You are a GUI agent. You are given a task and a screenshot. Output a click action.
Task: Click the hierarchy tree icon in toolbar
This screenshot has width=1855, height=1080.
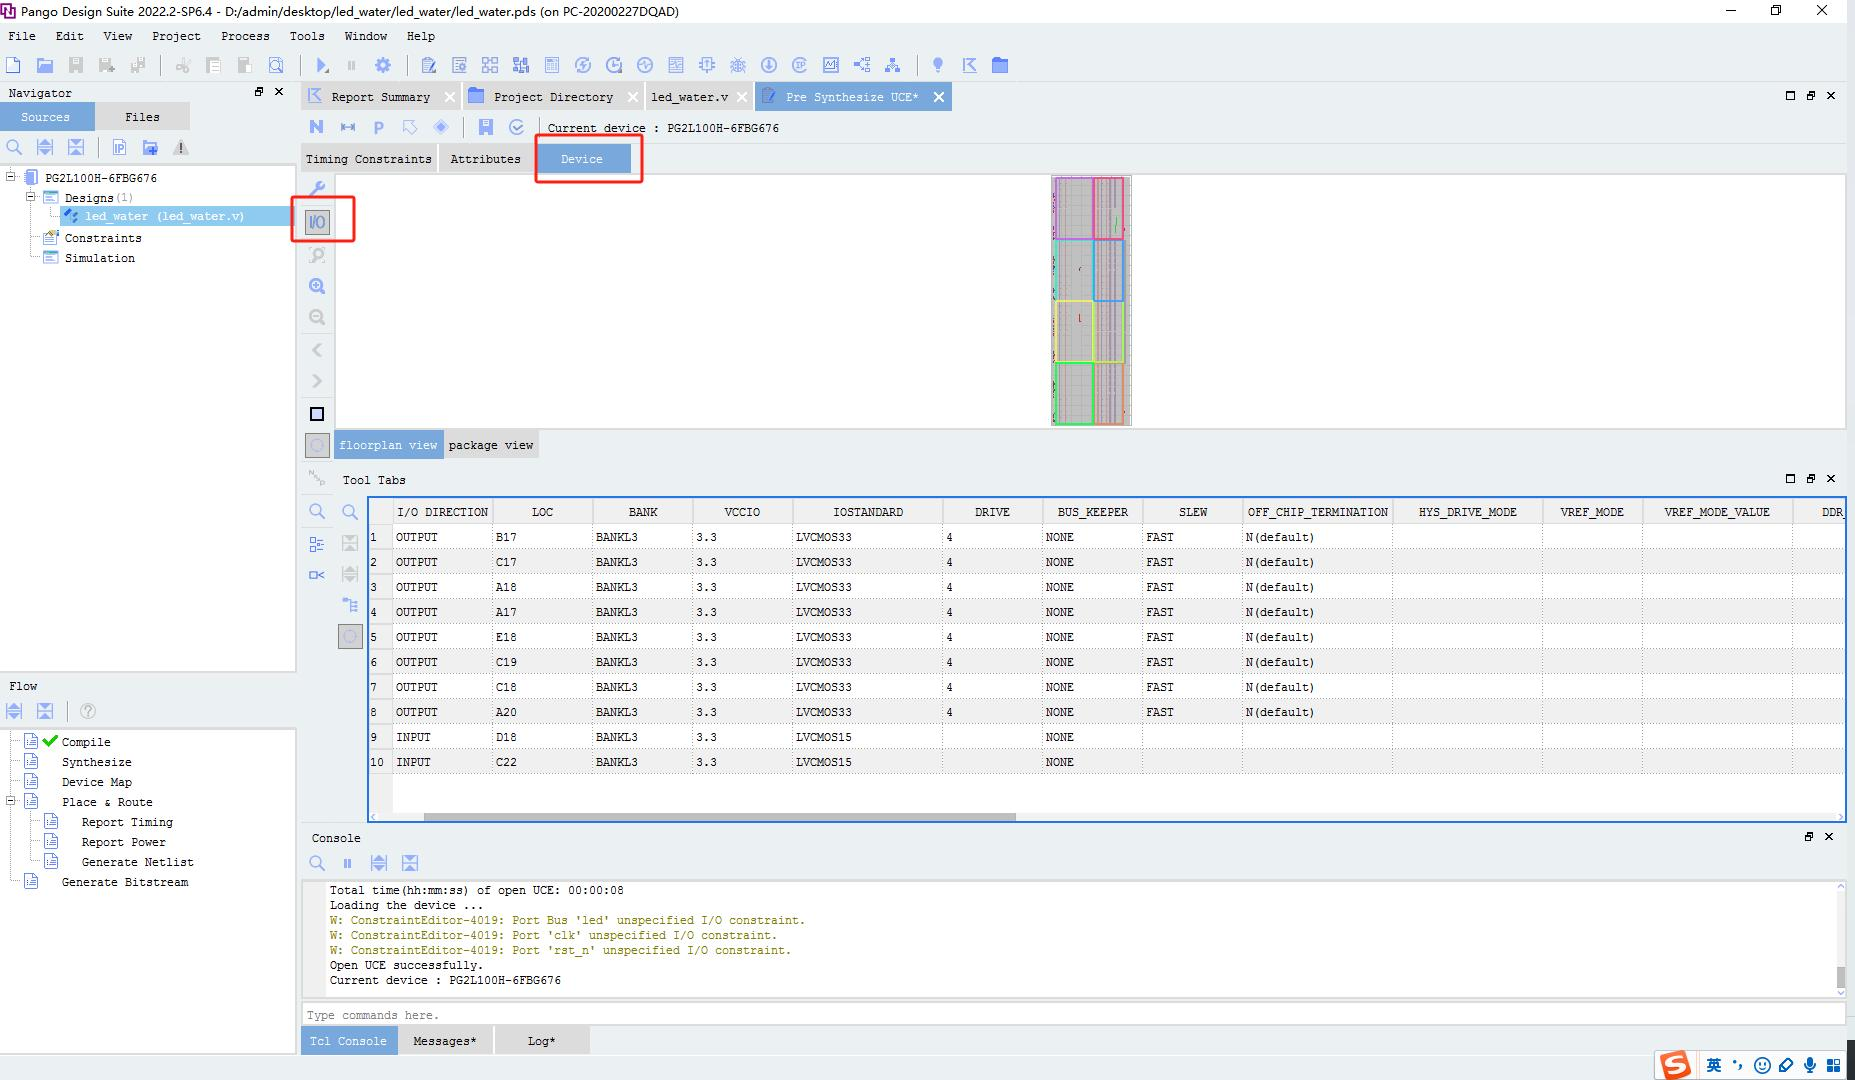click(893, 65)
